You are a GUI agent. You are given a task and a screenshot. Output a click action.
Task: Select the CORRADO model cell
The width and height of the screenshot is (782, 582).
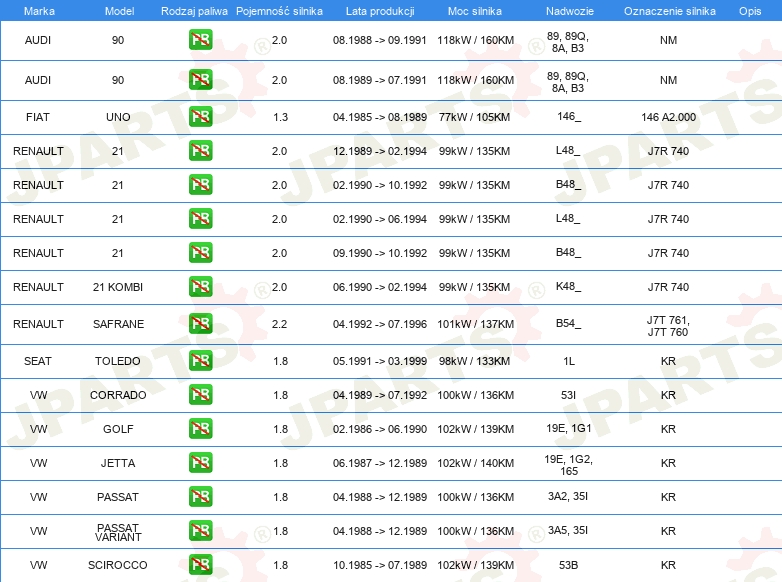[x=118, y=395]
